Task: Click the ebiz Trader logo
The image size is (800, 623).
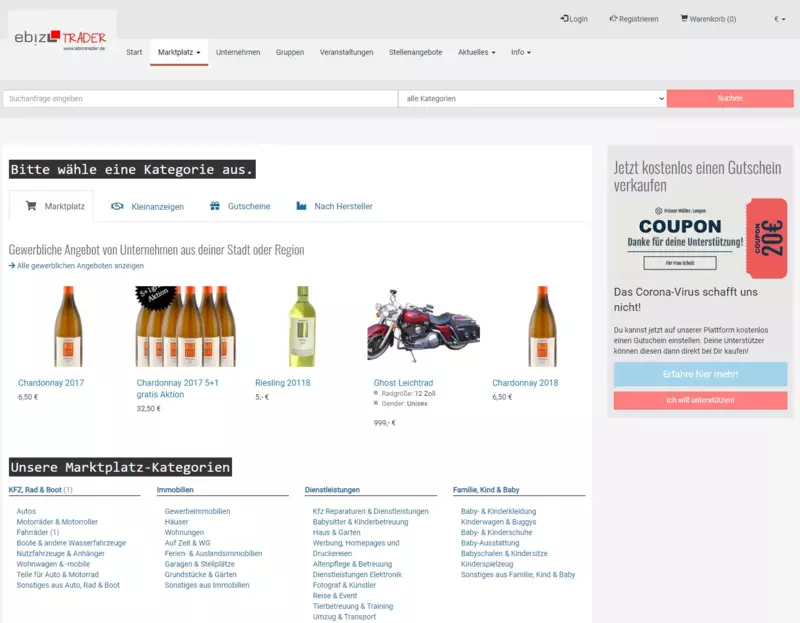Action: [60, 38]
